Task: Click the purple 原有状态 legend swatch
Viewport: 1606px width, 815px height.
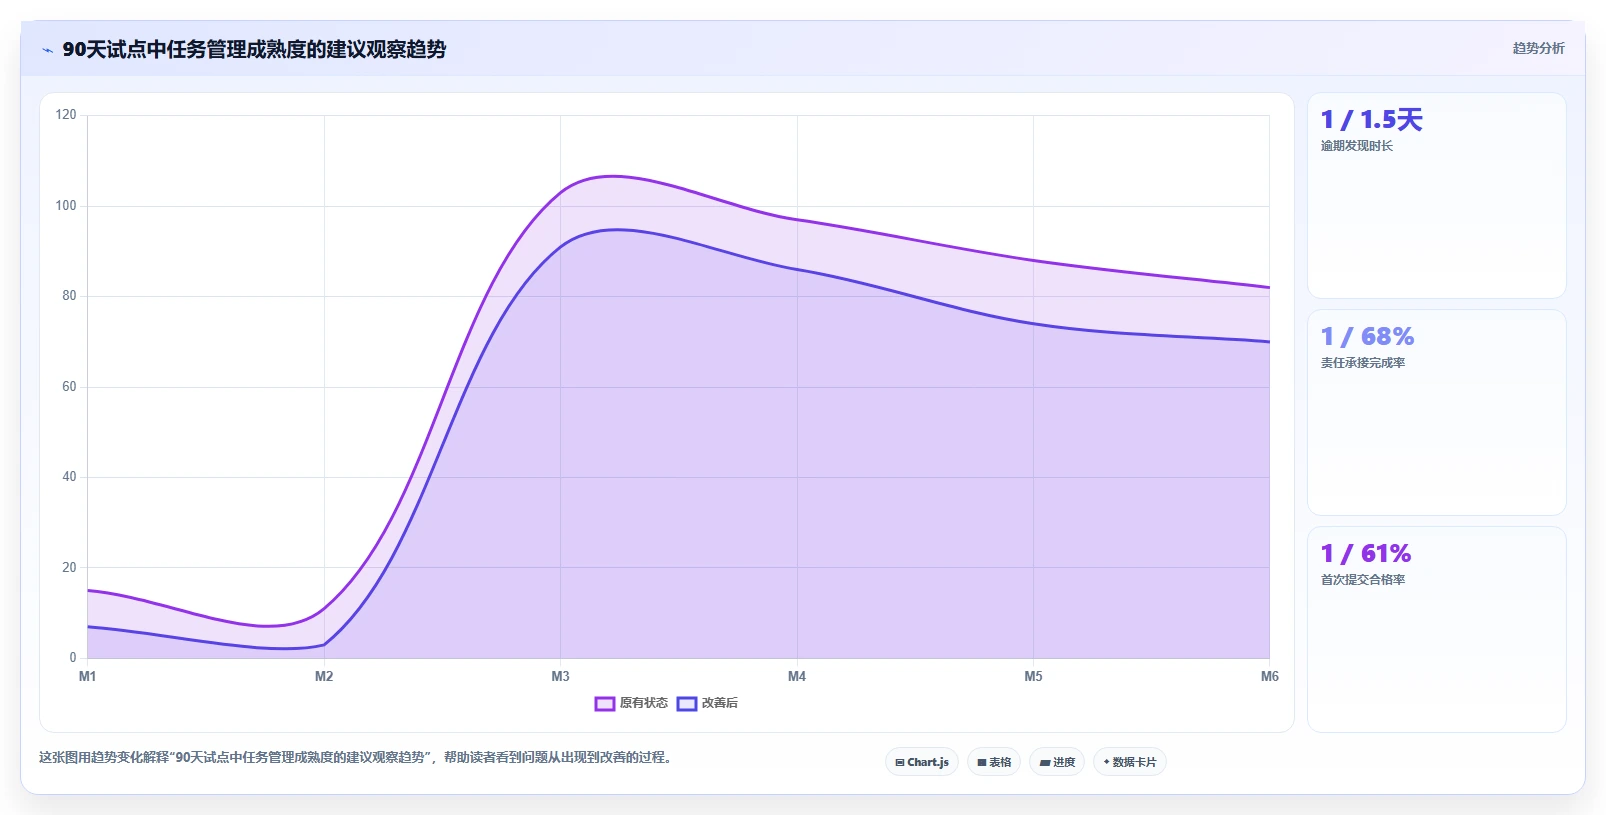Action: click(x=604, y=704)
